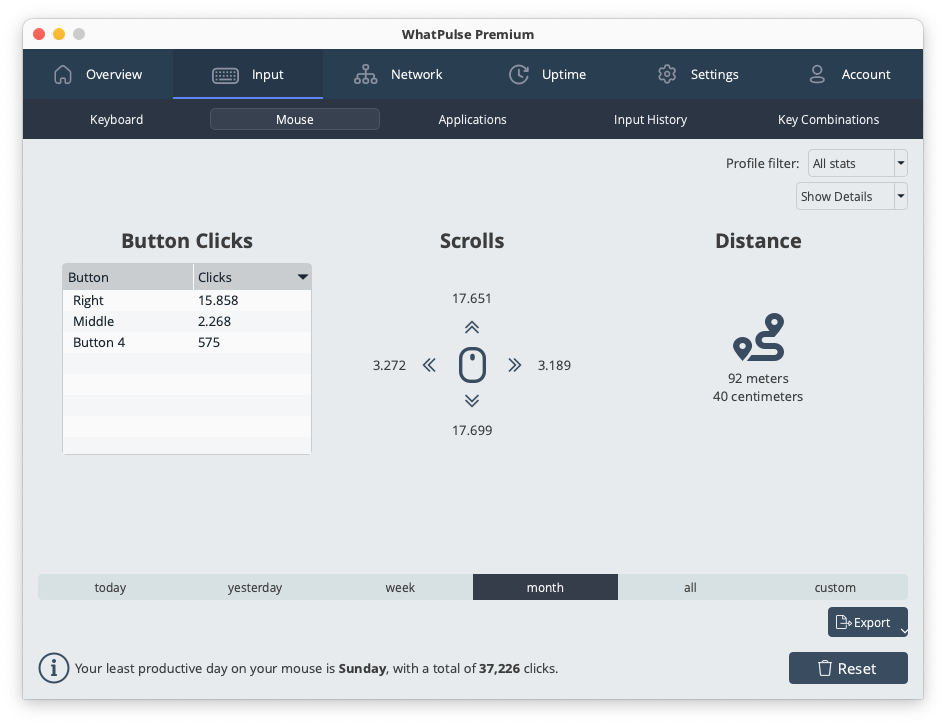Open the Profile filter dropdown
Image resolution: width=946 pixels, height=726 pixels.
[x=899, y=163]
